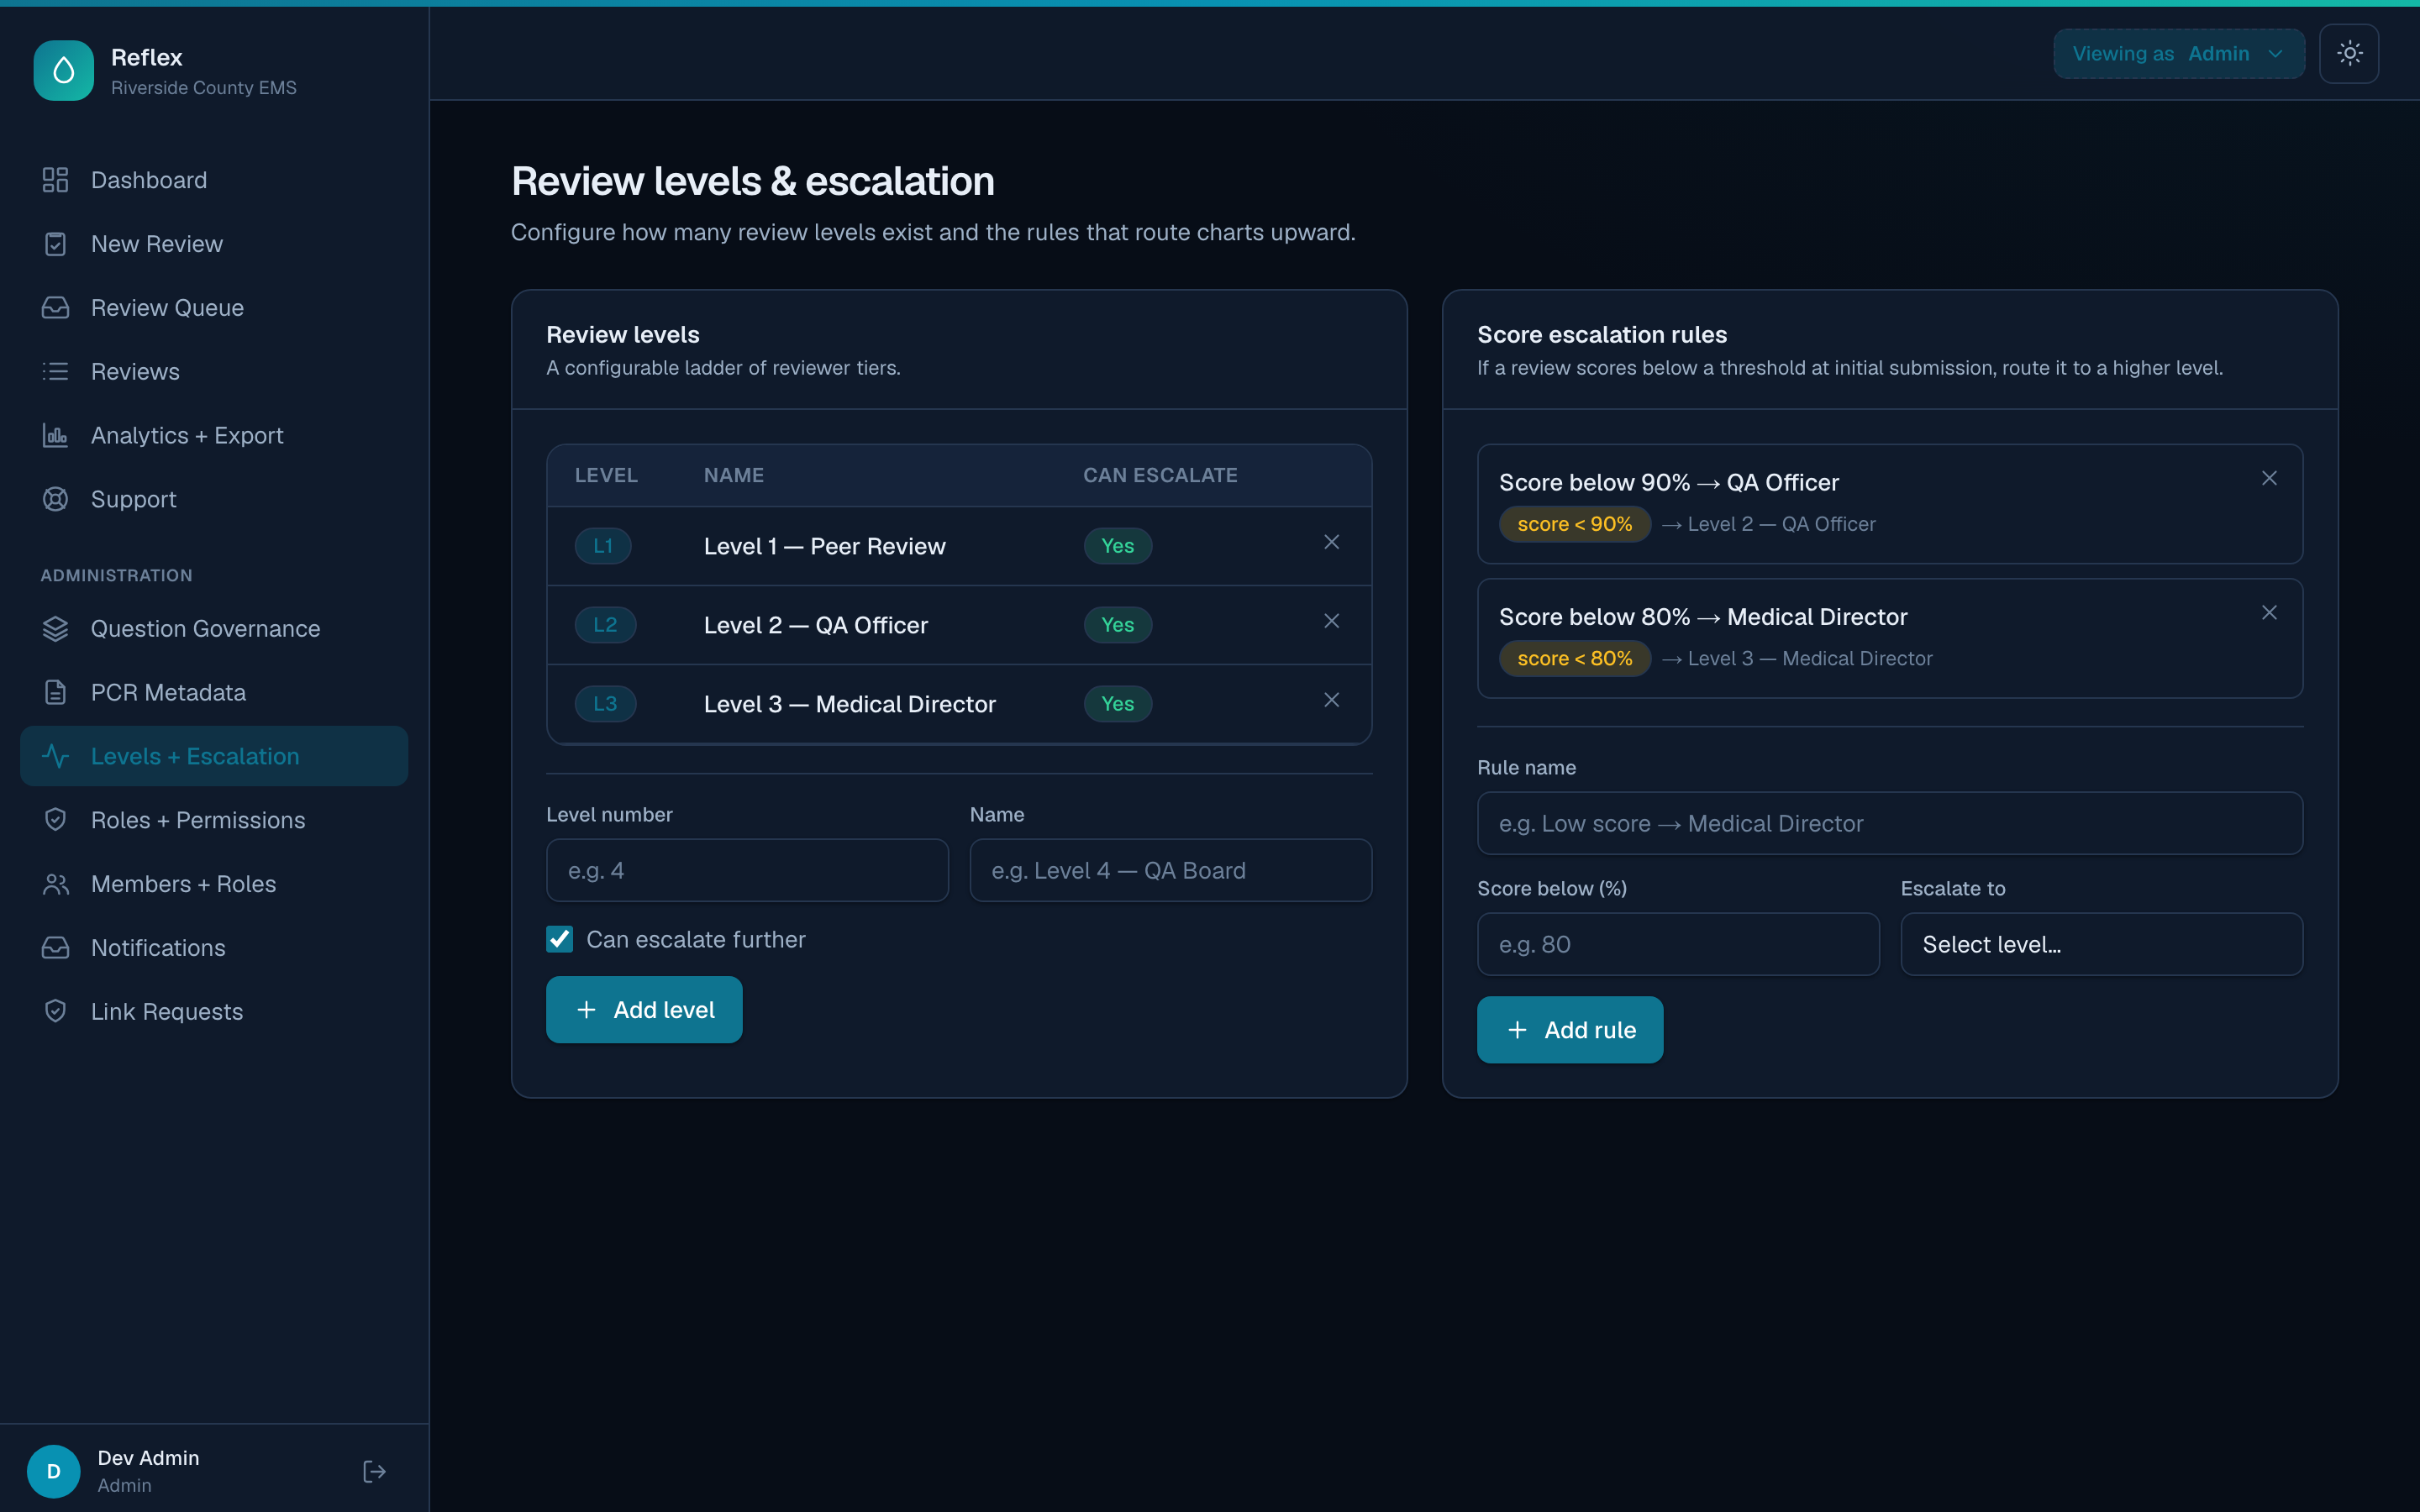Viewport: 2420px width, 1512px height.
Task: Open the Support page
Action: (x=214, y=499)
